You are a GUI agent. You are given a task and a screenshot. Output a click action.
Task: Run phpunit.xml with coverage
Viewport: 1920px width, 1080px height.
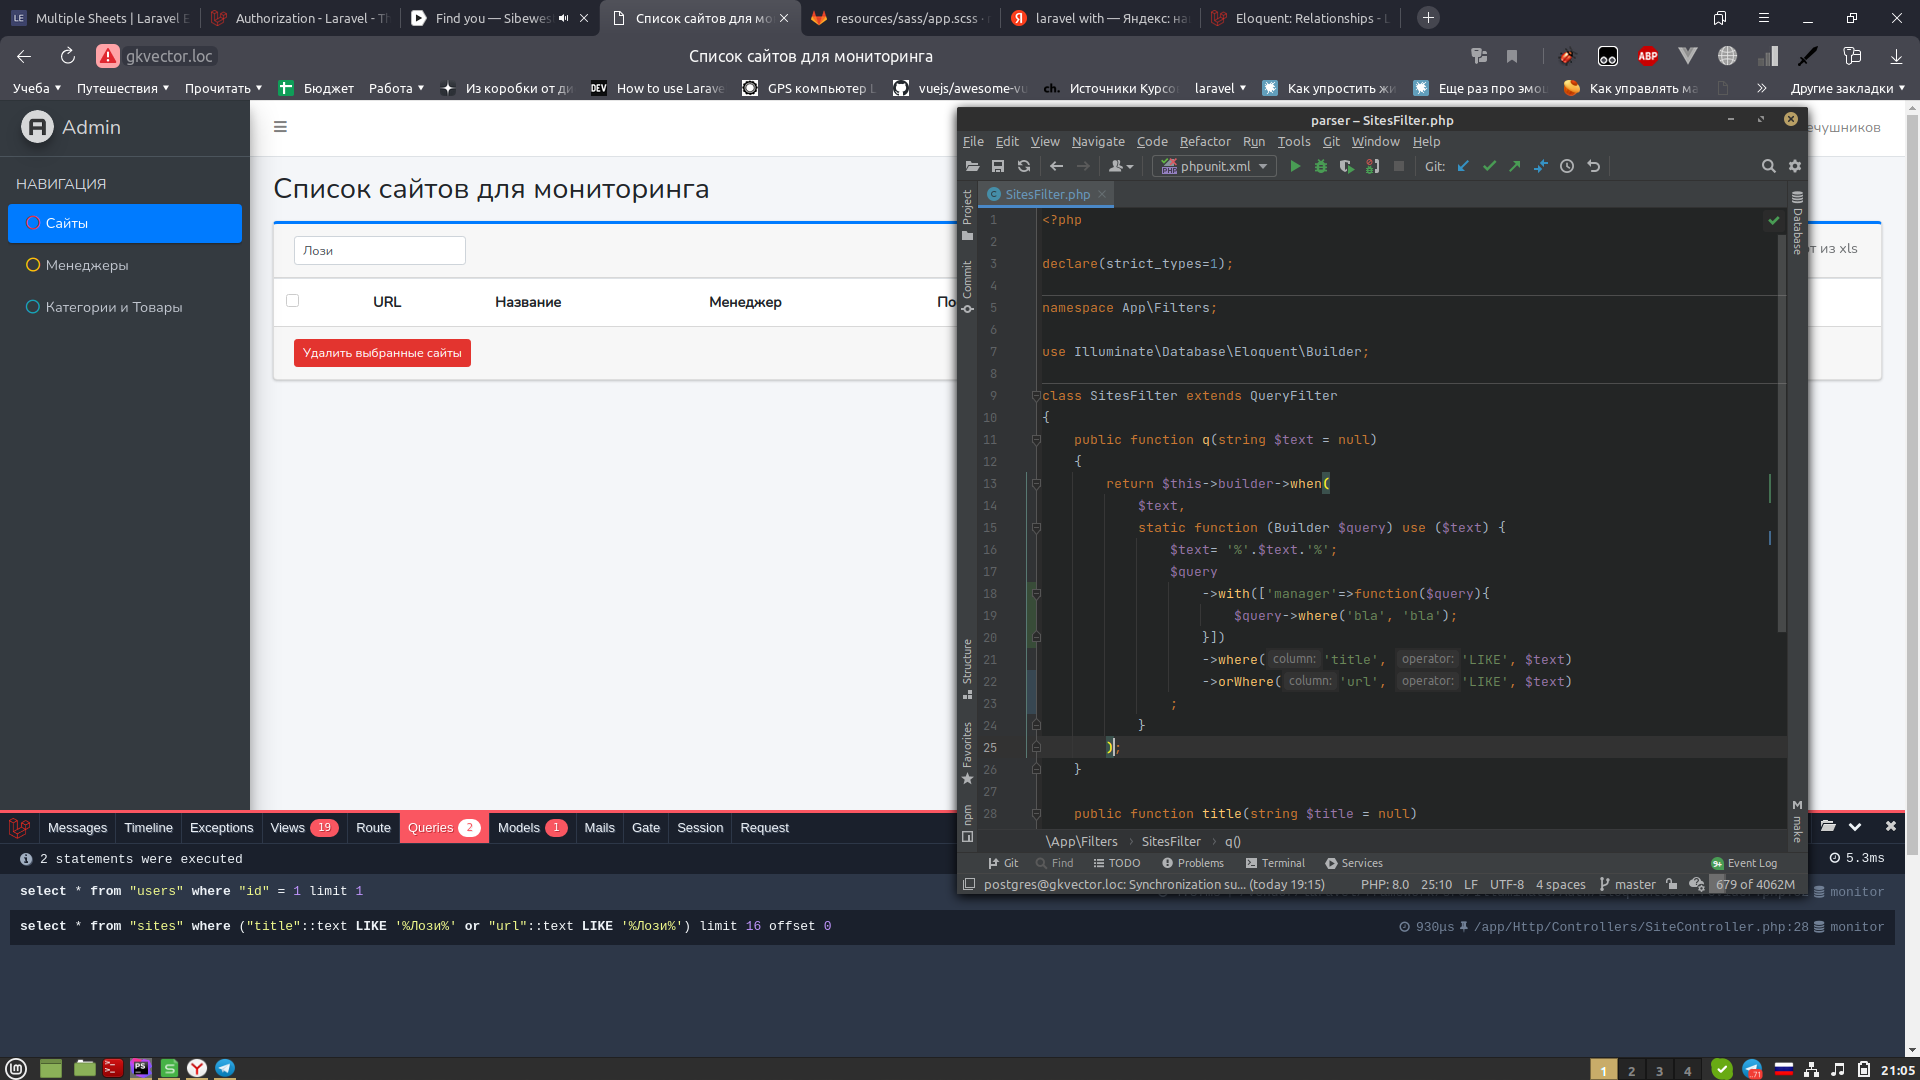[x=1347, y=167]
